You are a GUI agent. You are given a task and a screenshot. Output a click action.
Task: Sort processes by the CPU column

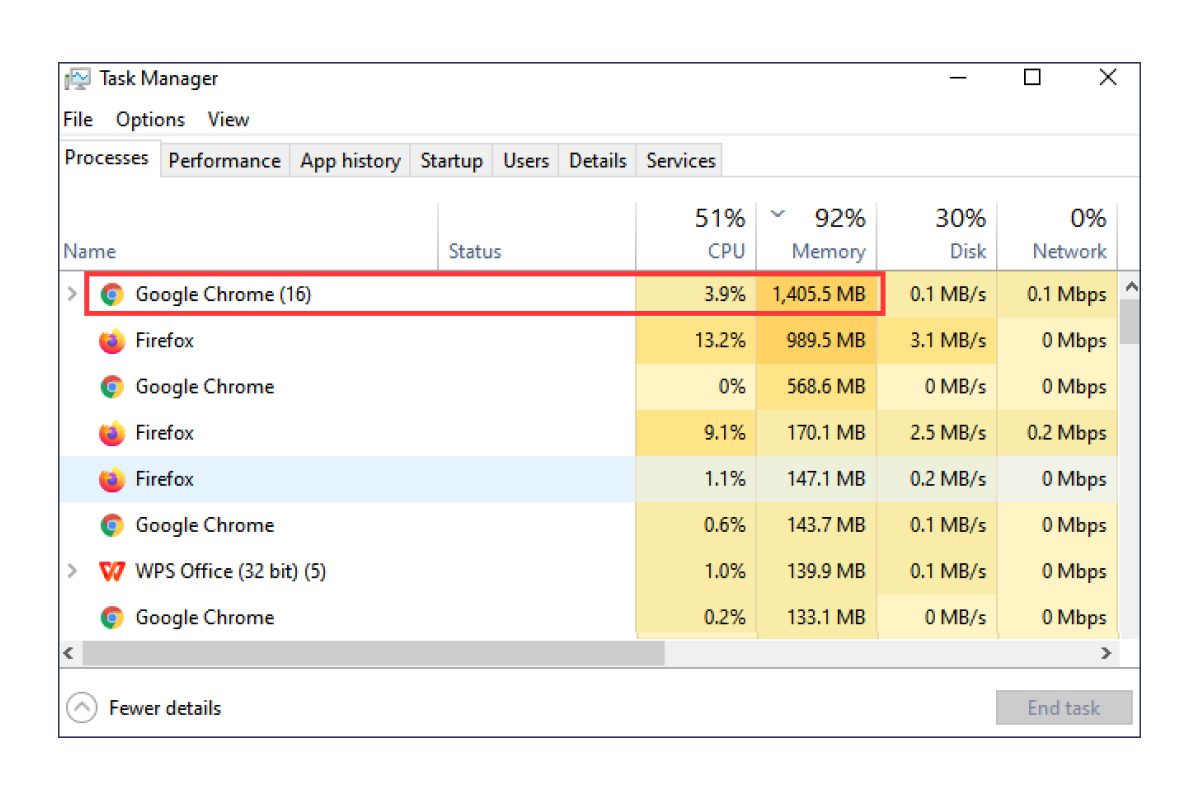(x=727, y=251)
